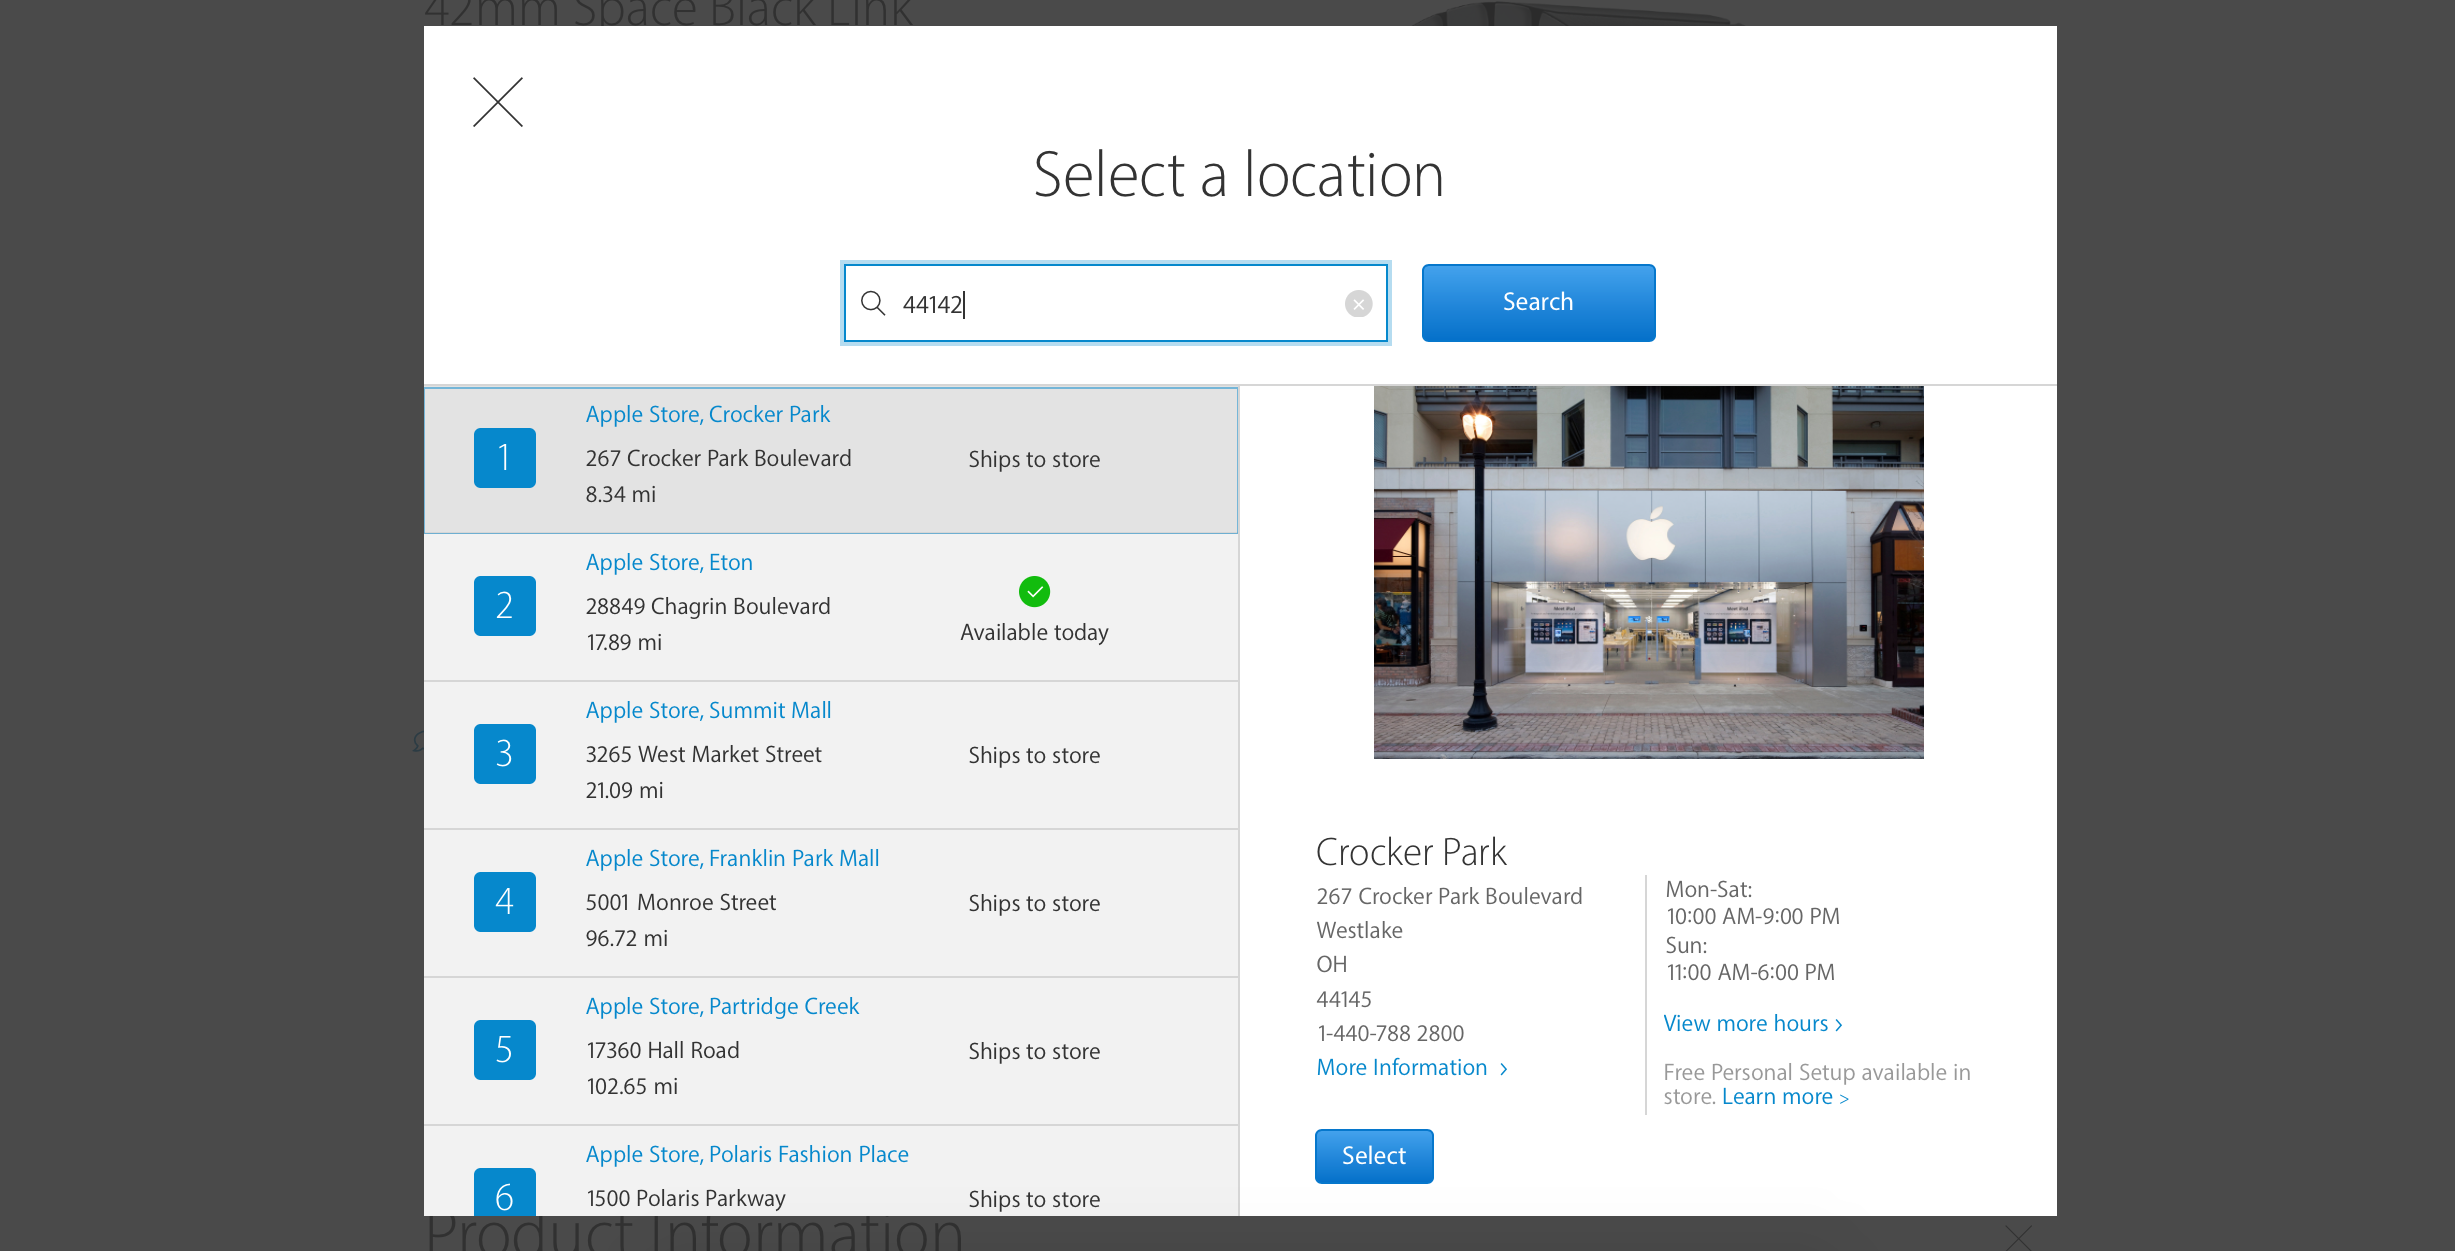This screenshot has width=2455, height=1251.
Task: Click the Select a location heading
Action: point(1238,175)
